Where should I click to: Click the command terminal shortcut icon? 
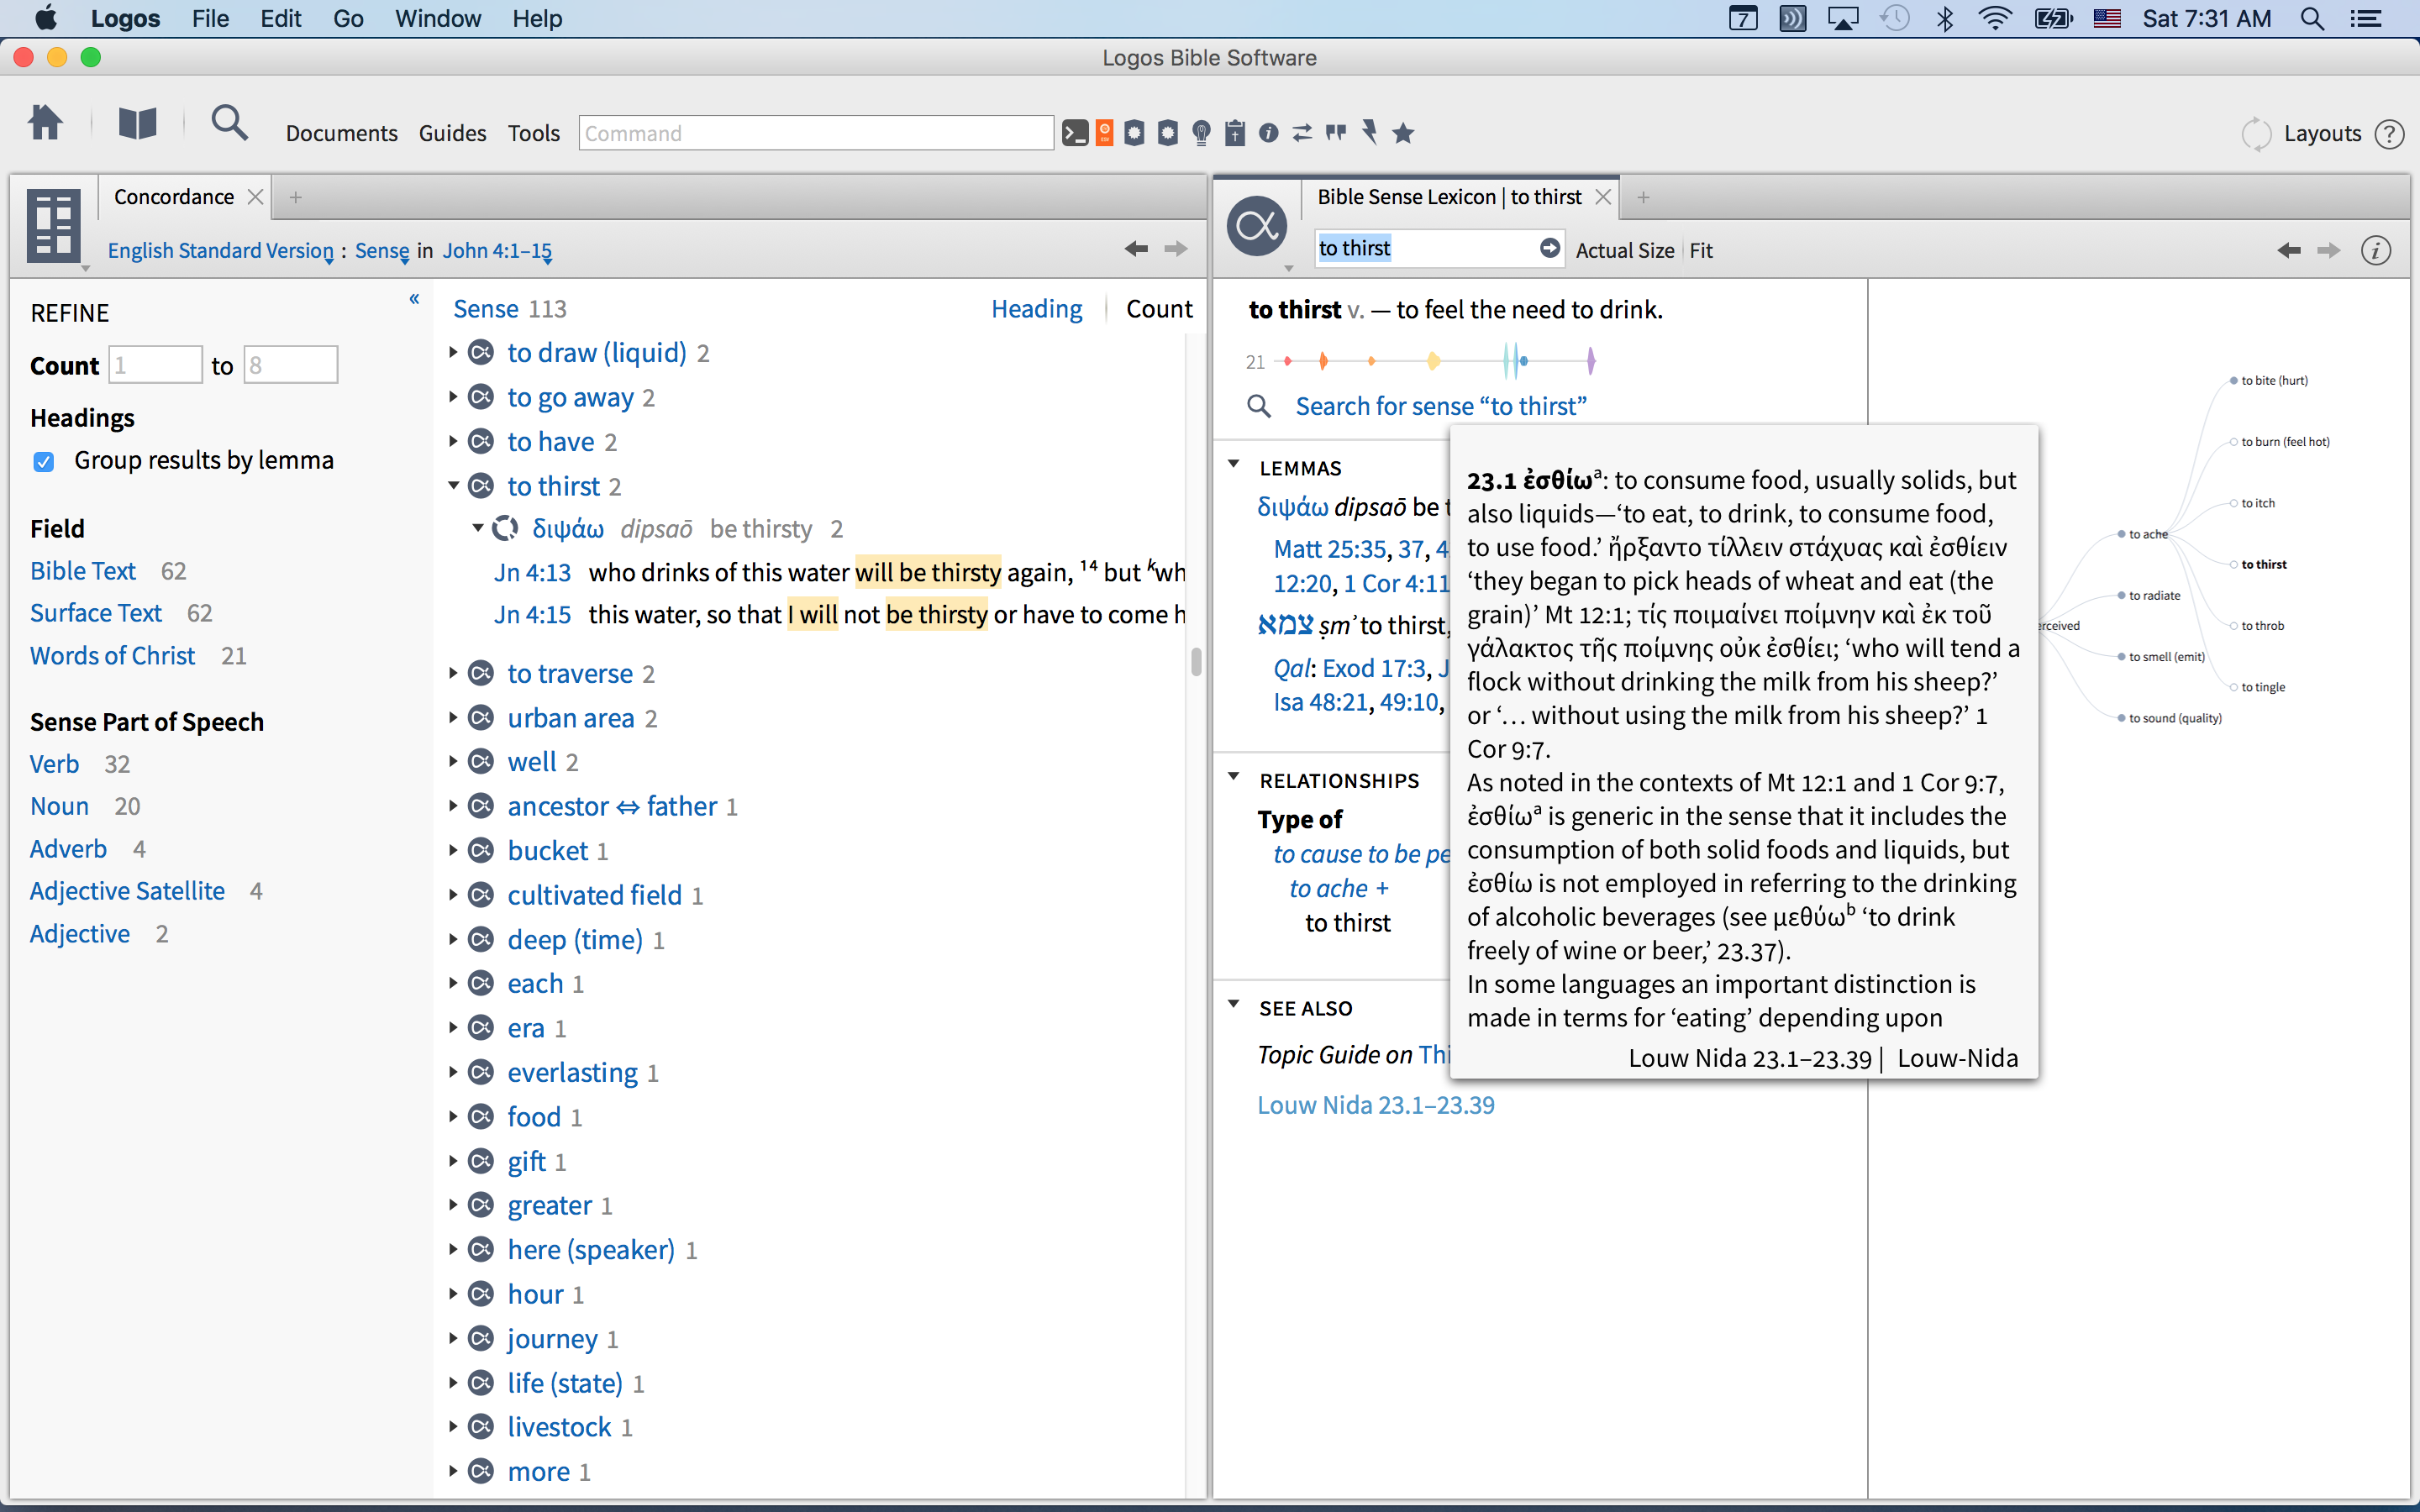point(1075,133)
